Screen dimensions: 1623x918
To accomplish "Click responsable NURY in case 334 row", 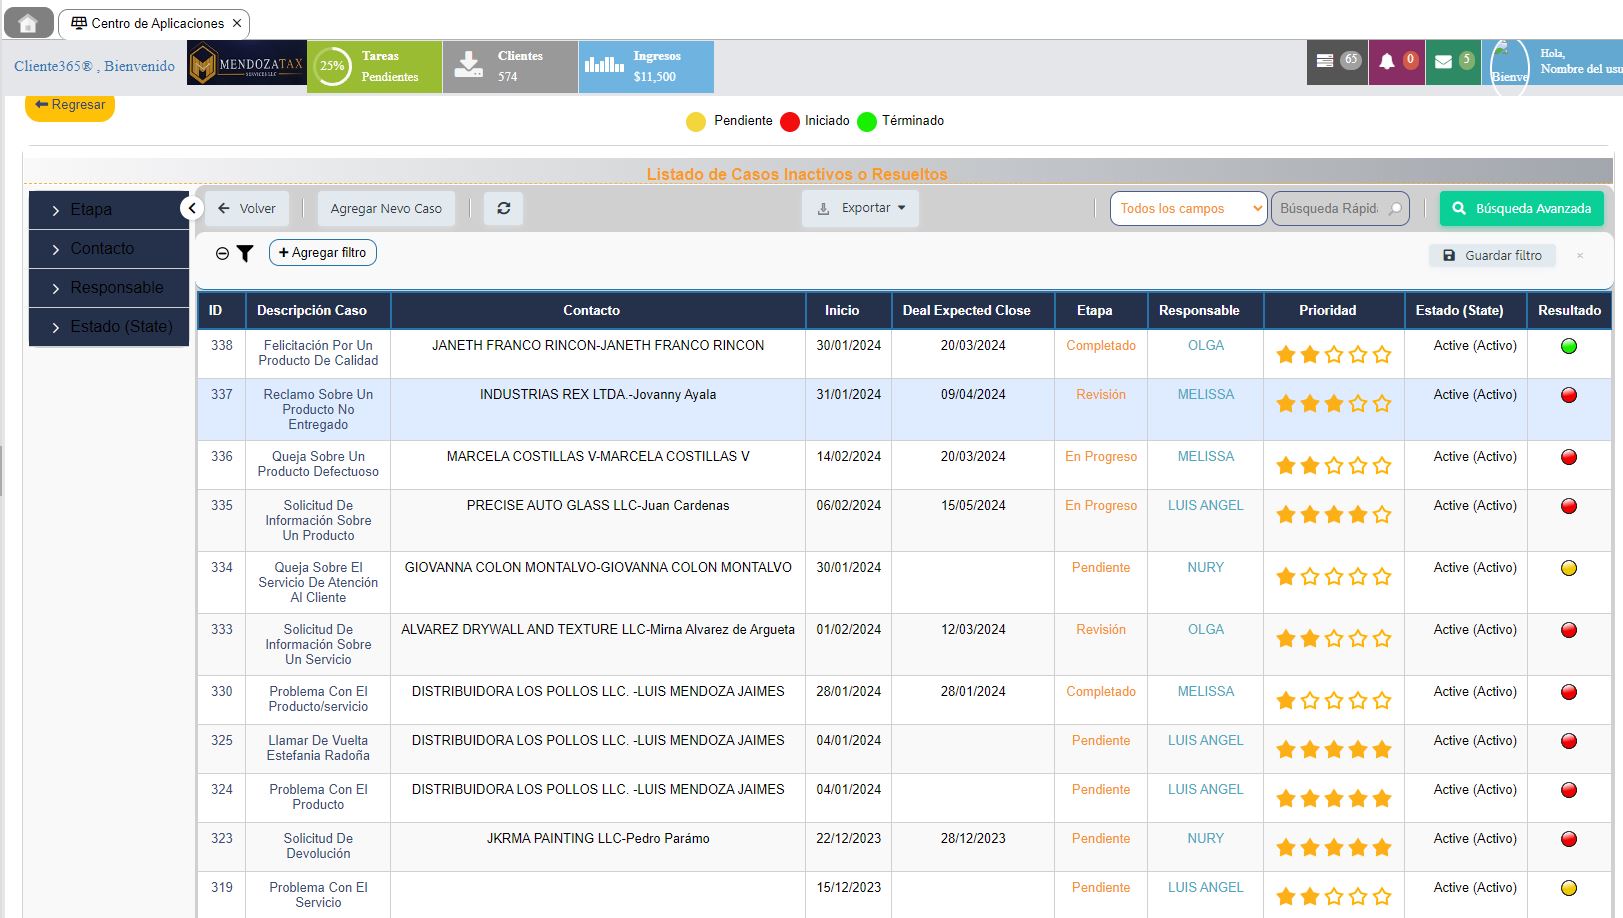I will (x=1205, y=568).
